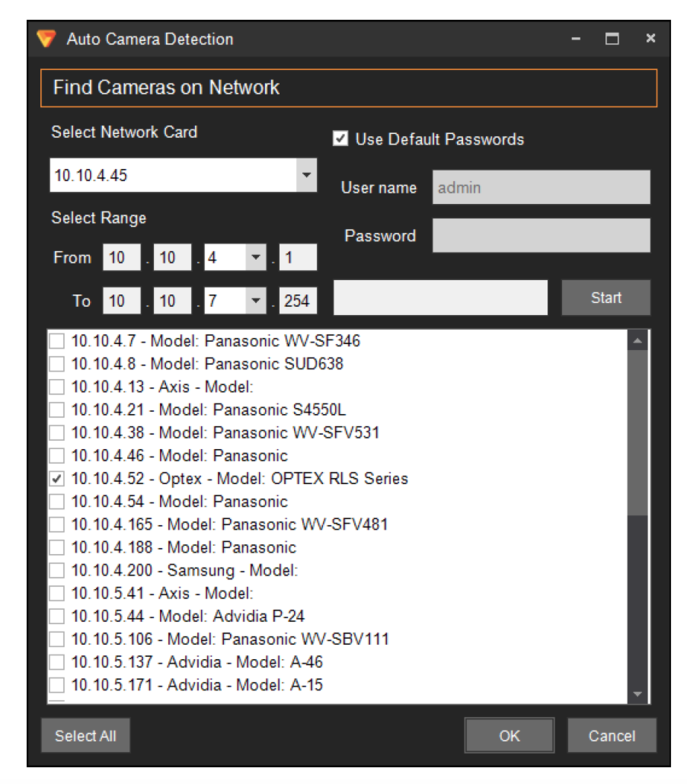
Task: Check the 10.10.4.54 Panasonic checkbox
Action: [57, 502]
